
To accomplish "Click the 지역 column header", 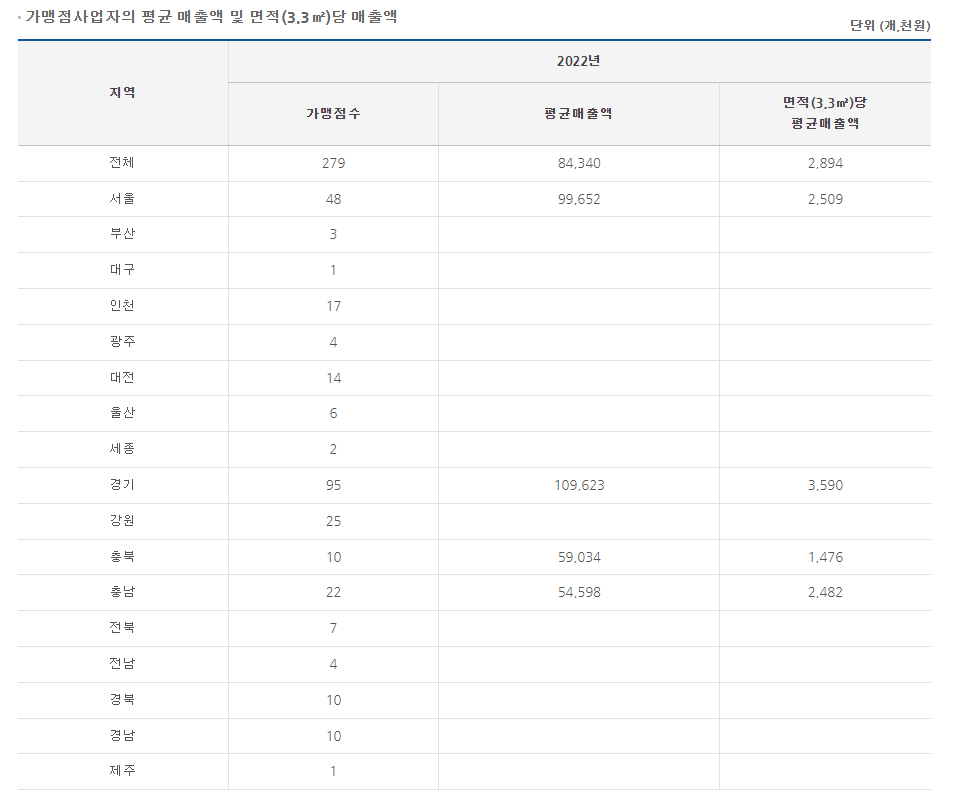I will 122,93.
